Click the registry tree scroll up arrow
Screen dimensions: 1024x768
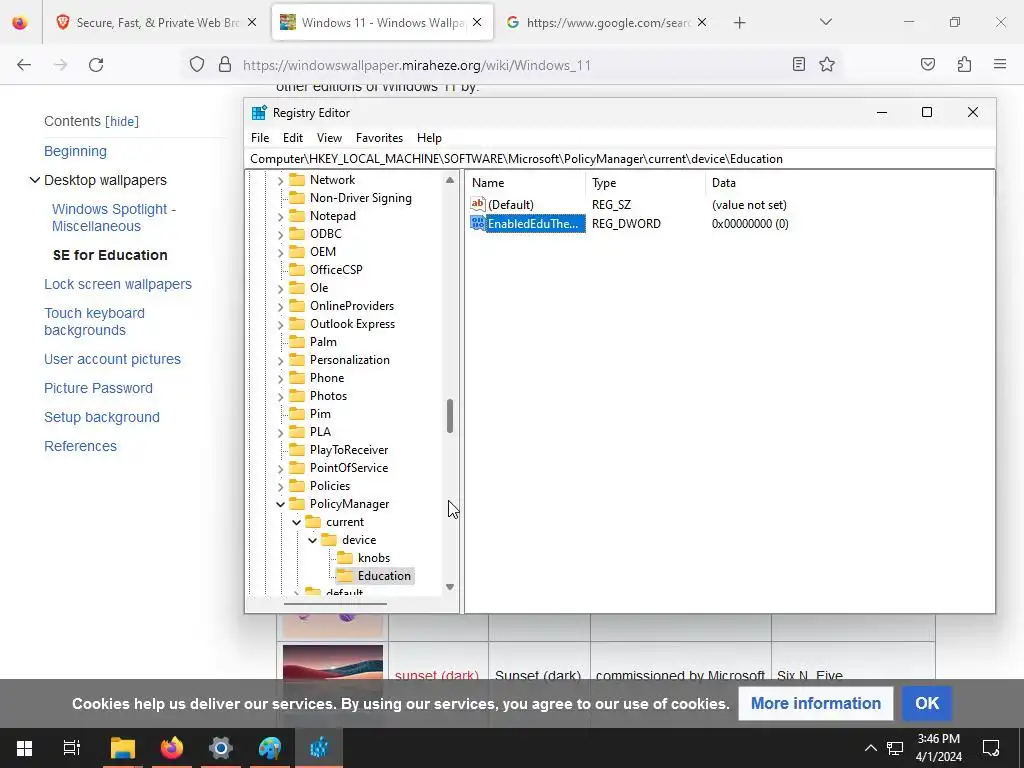(x=449, y=180)
